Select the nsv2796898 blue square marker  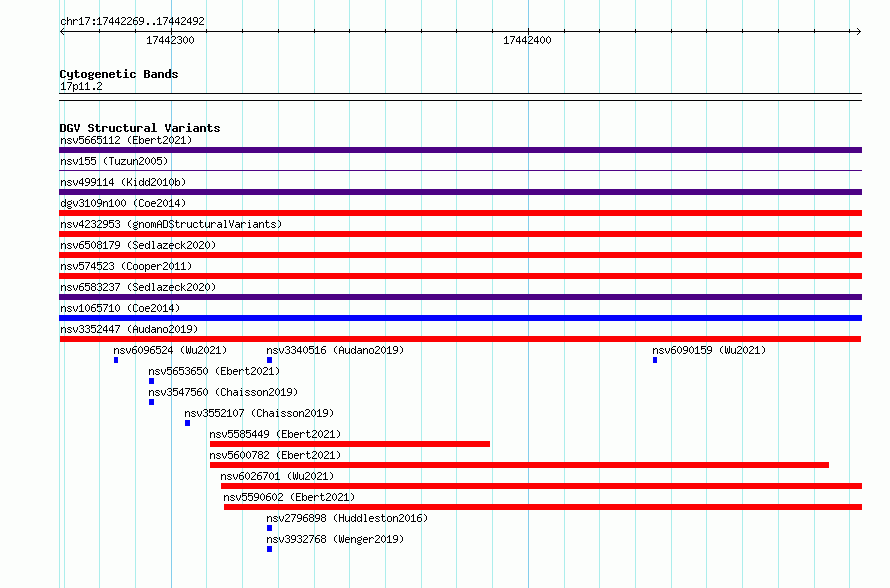tap(270, 528)
